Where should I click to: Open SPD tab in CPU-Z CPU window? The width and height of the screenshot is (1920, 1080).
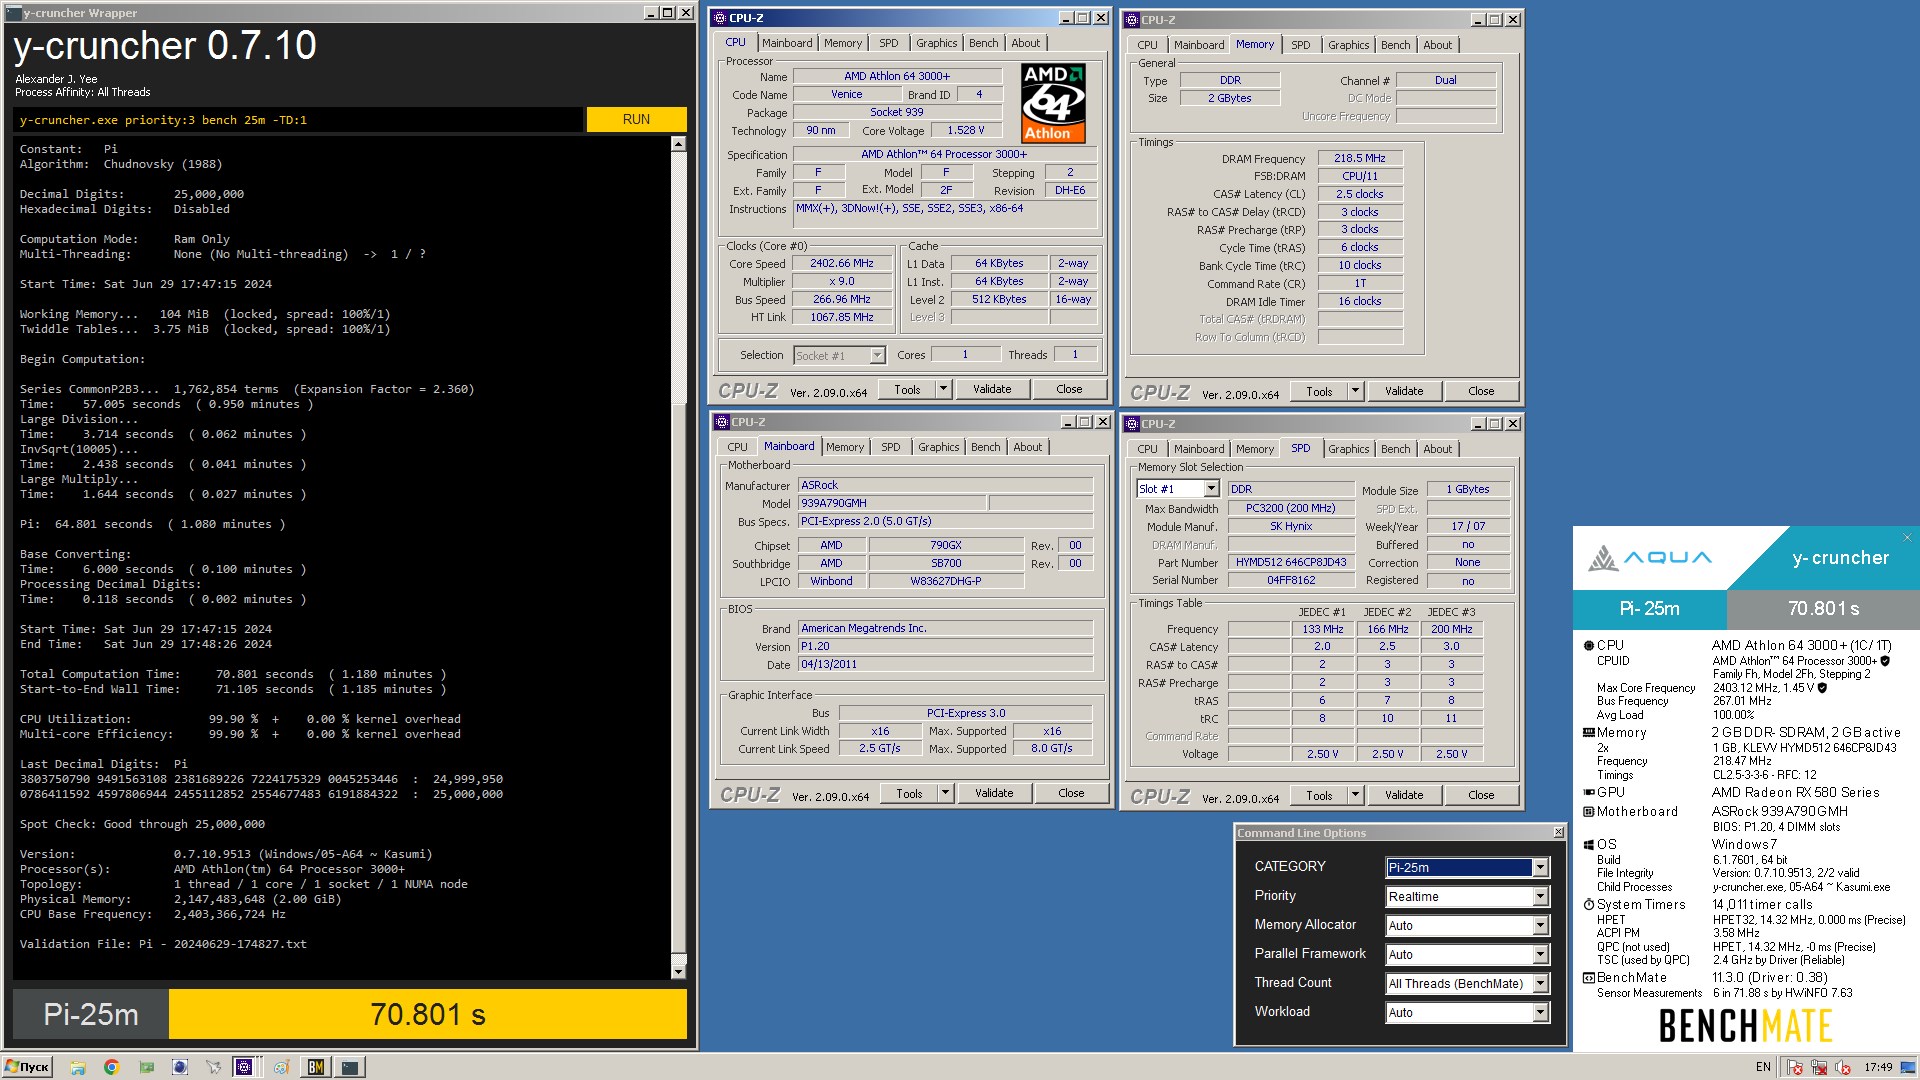(x=888, y=43)
